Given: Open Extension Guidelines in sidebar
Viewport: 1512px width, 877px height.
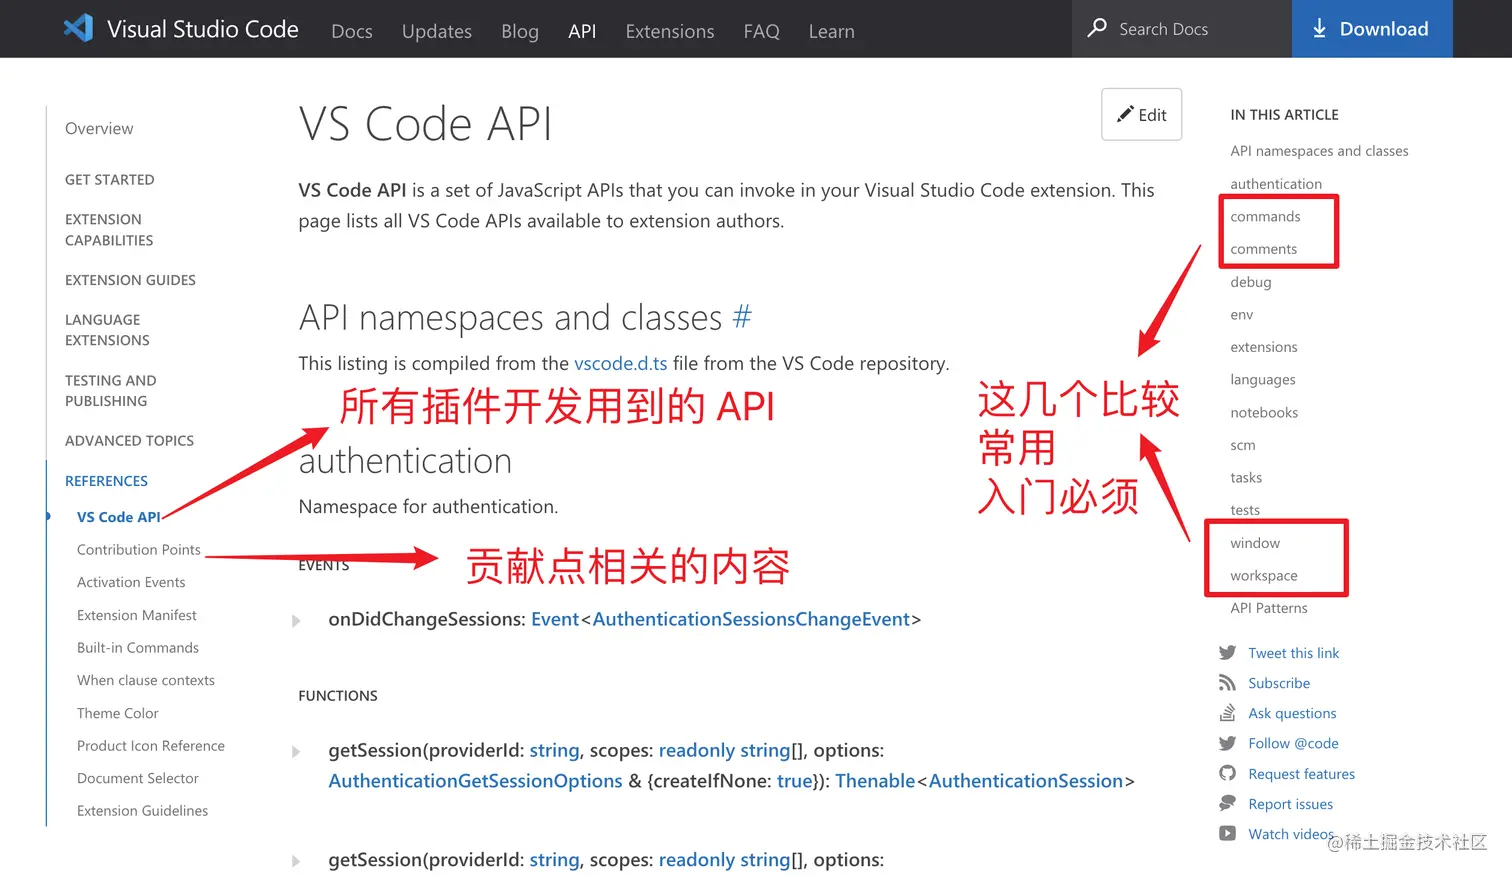Looking at the screenshot, I should 143,811.
